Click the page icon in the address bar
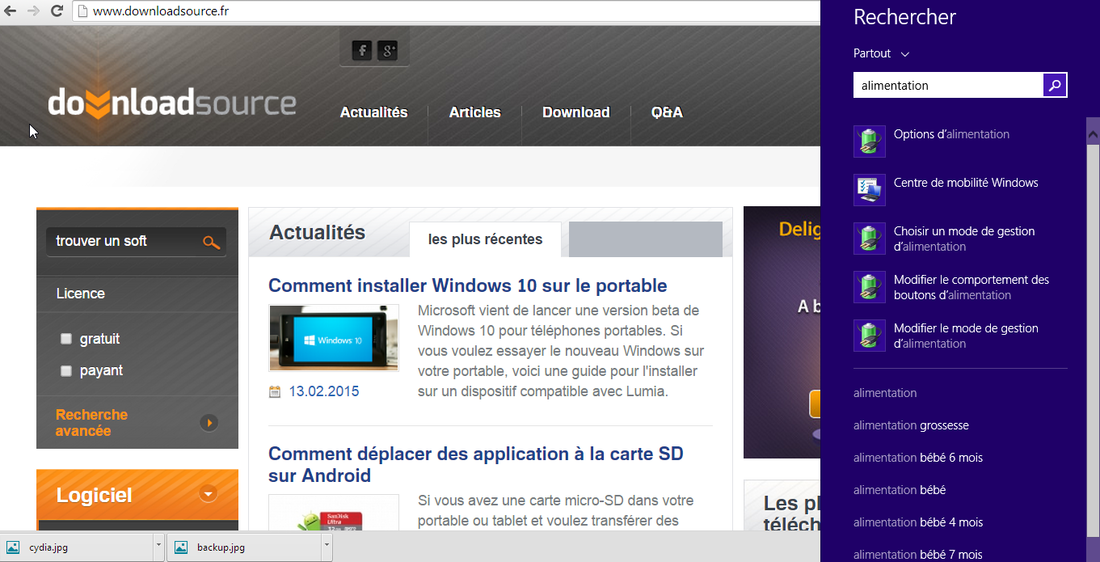The width and height of the screenshot is (1100, 562). [x=82, y=11]
